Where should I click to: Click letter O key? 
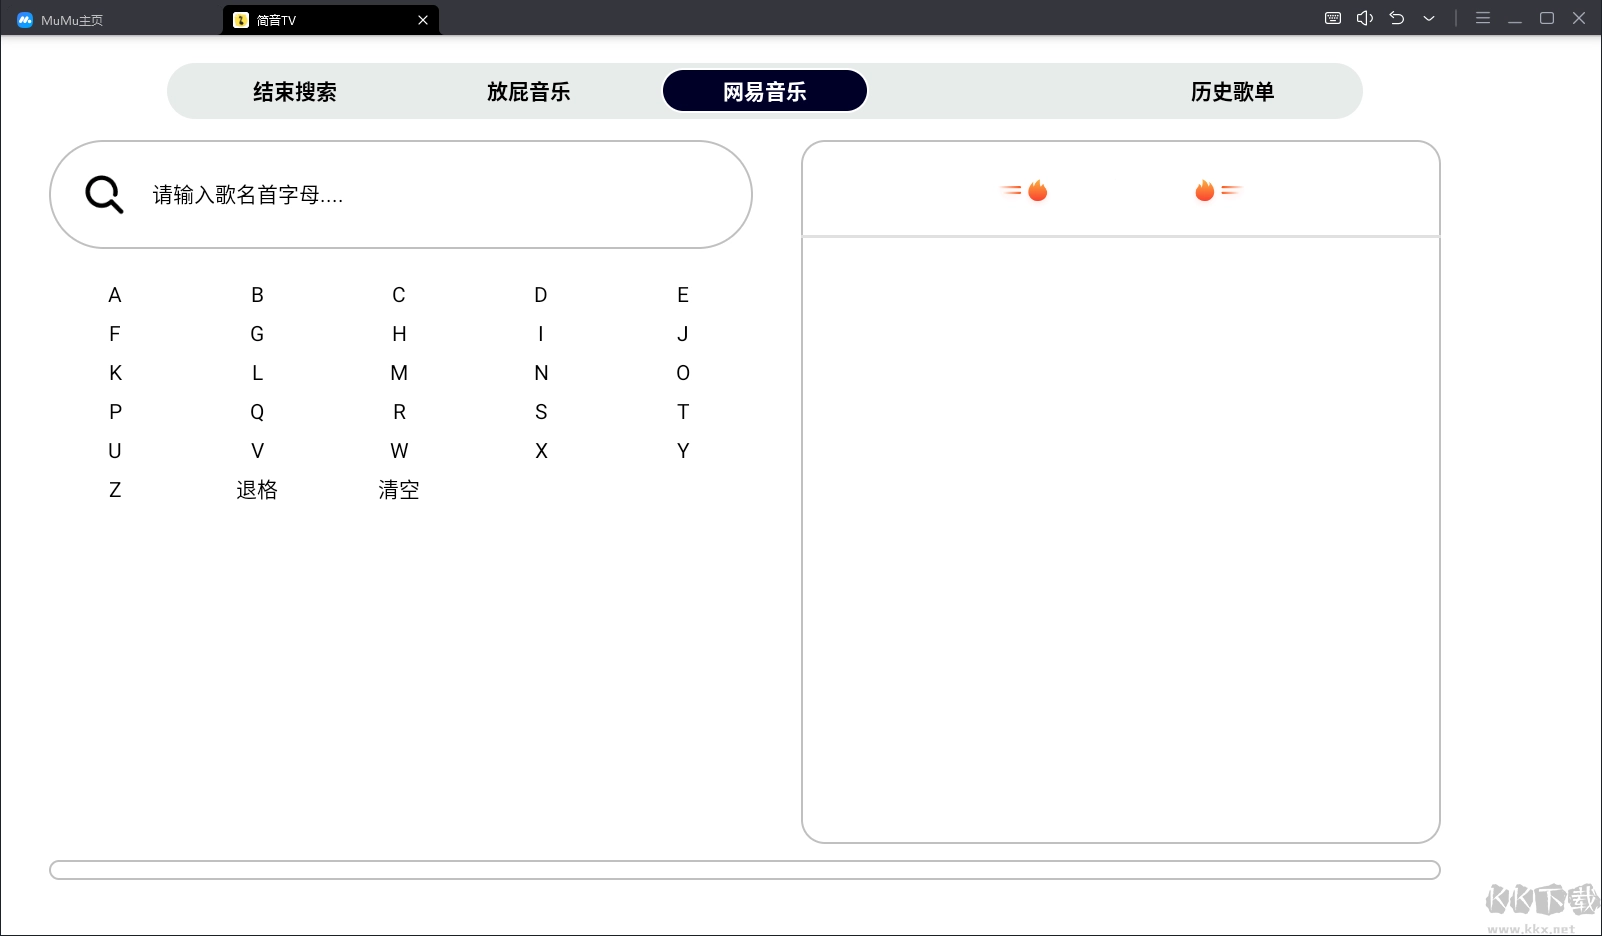pos(683,373)
